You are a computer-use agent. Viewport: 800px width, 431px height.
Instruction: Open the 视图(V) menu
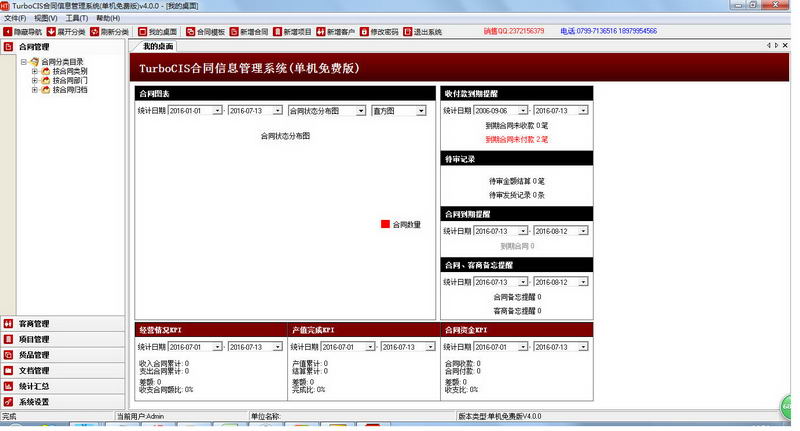[x=45, y=18]
